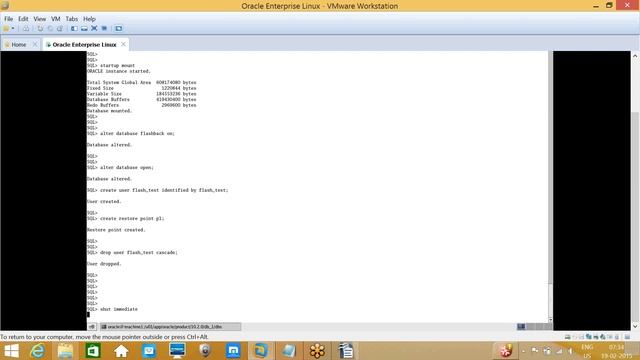640x360 pixels.
Task: Click the orange flower taskbar icon
Action: point(317,351)
